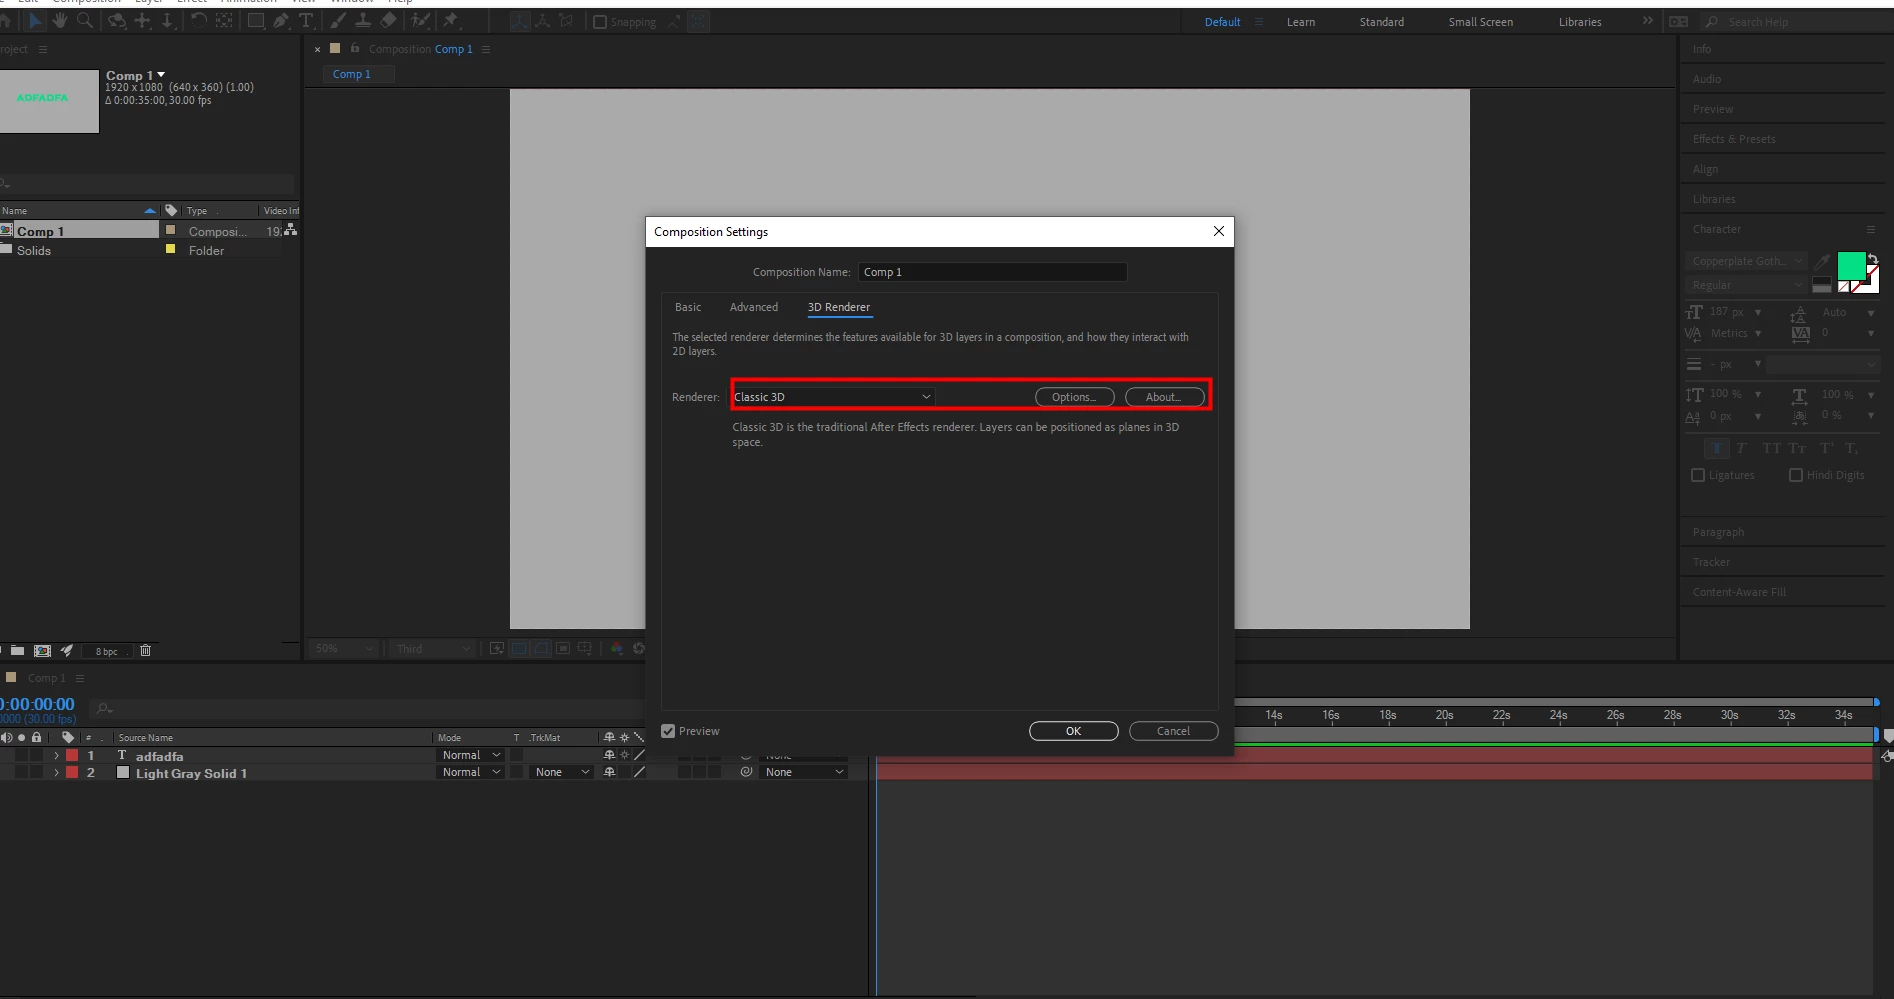Check the Hindi Digits checkbox
1894x999 pixels.
pos(1796,475)
